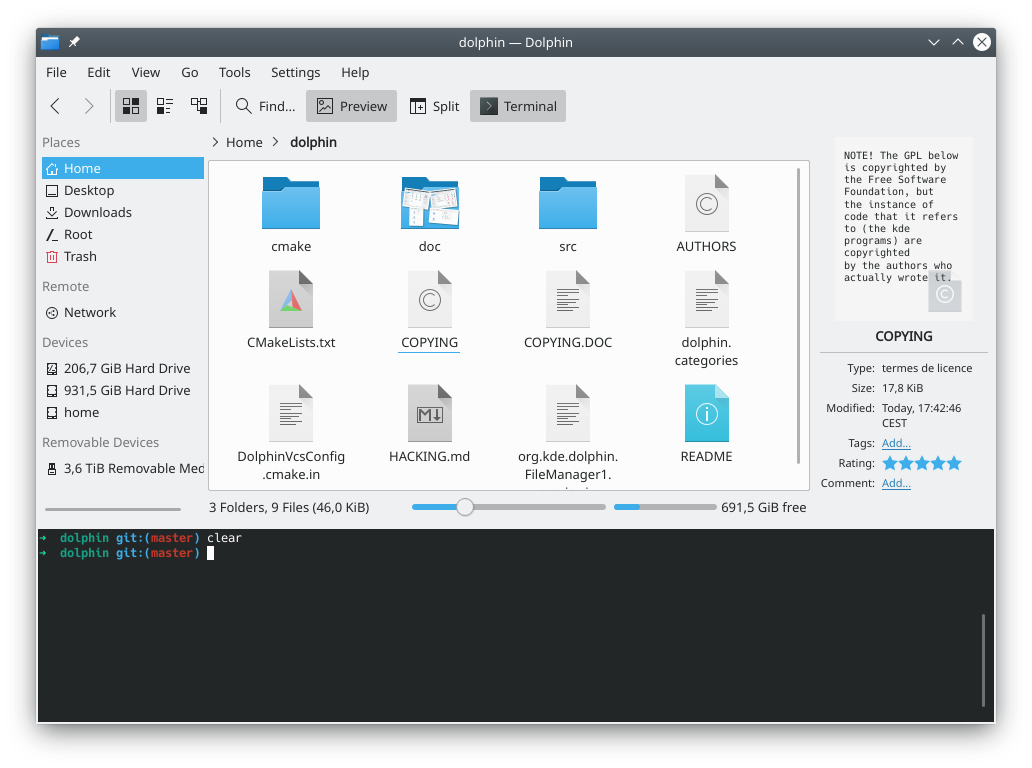Click Add link next to Comment
Screen dimensions: 1032x768
point(896,483)
